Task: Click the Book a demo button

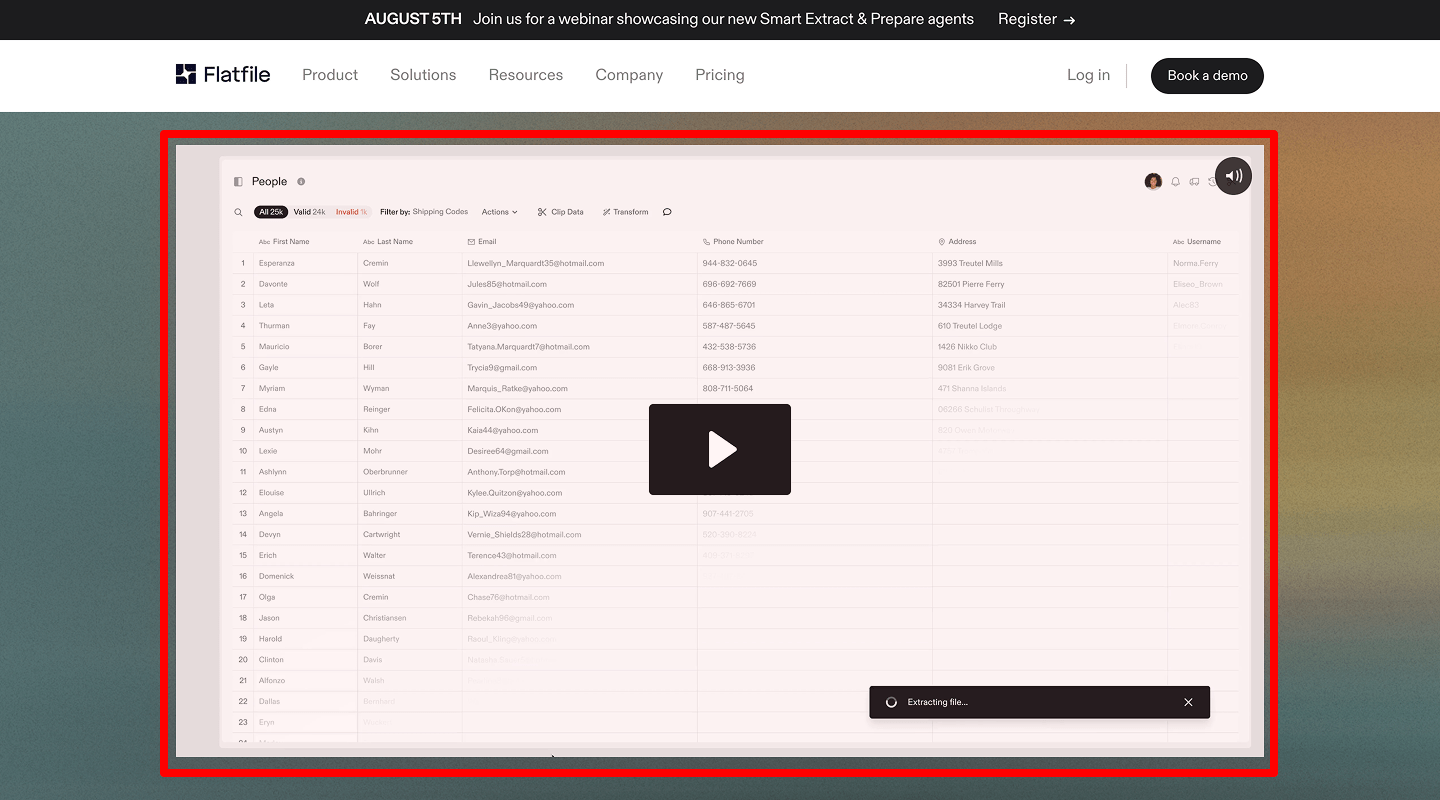Action: (1207, 76)
